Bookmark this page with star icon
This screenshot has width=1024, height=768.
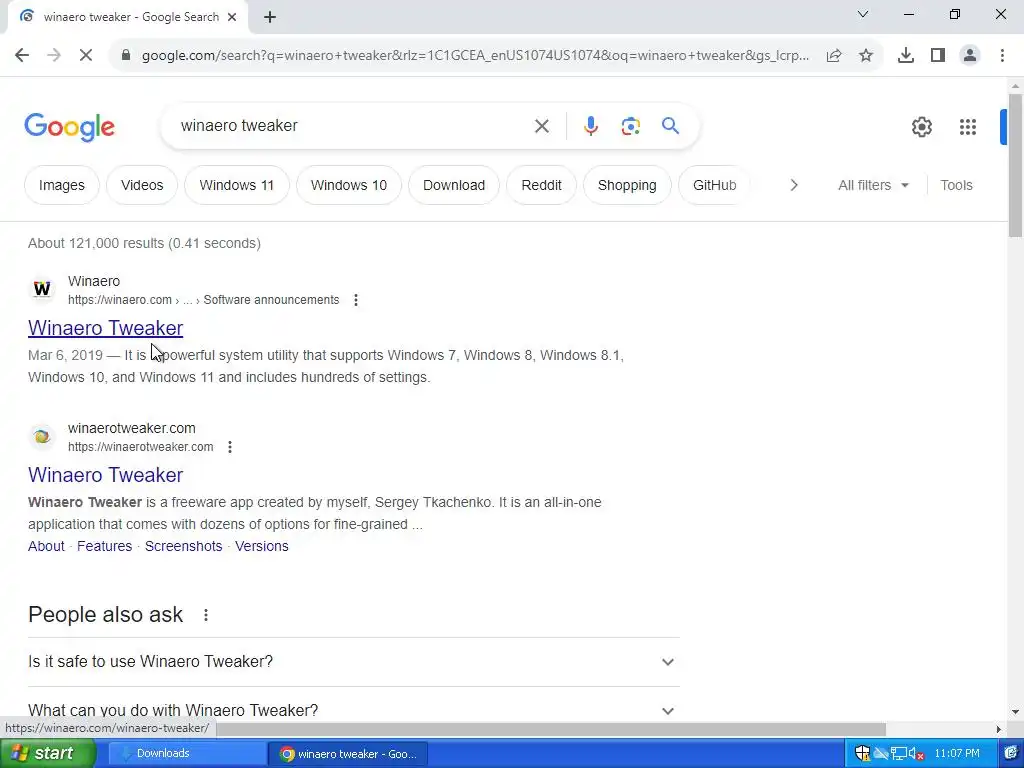point(865,56)
